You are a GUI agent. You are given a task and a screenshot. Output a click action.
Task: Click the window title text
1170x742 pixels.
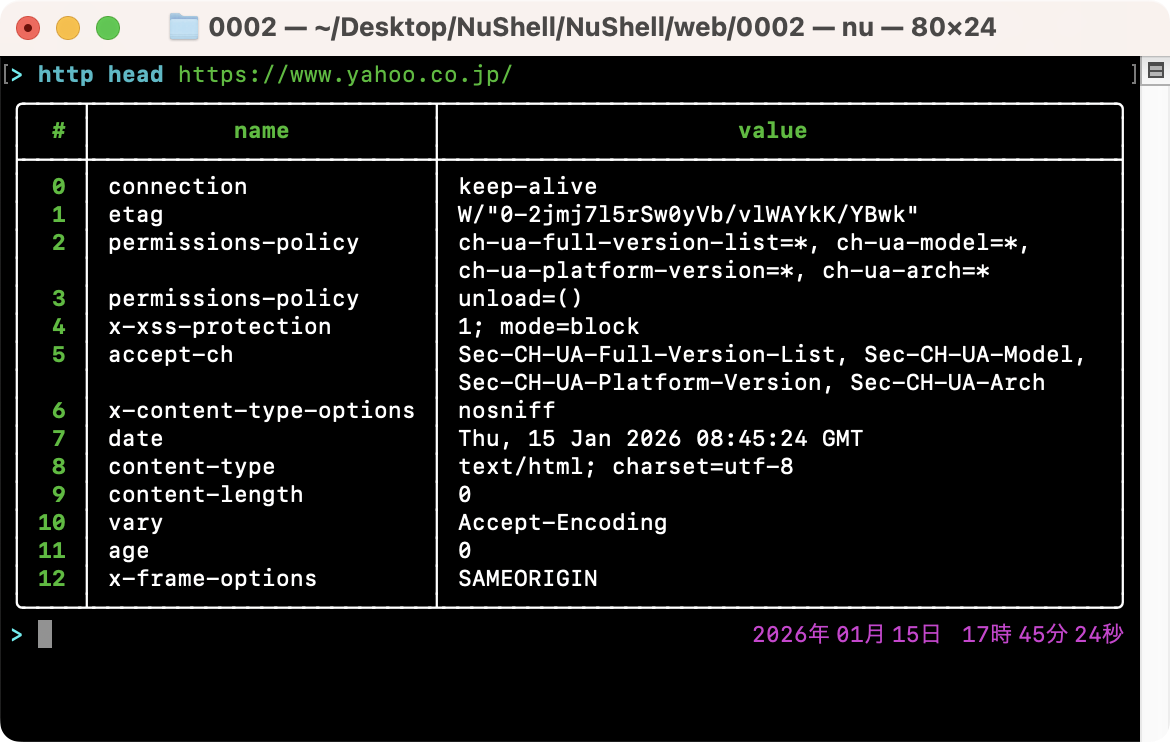(x=602, y=27)
